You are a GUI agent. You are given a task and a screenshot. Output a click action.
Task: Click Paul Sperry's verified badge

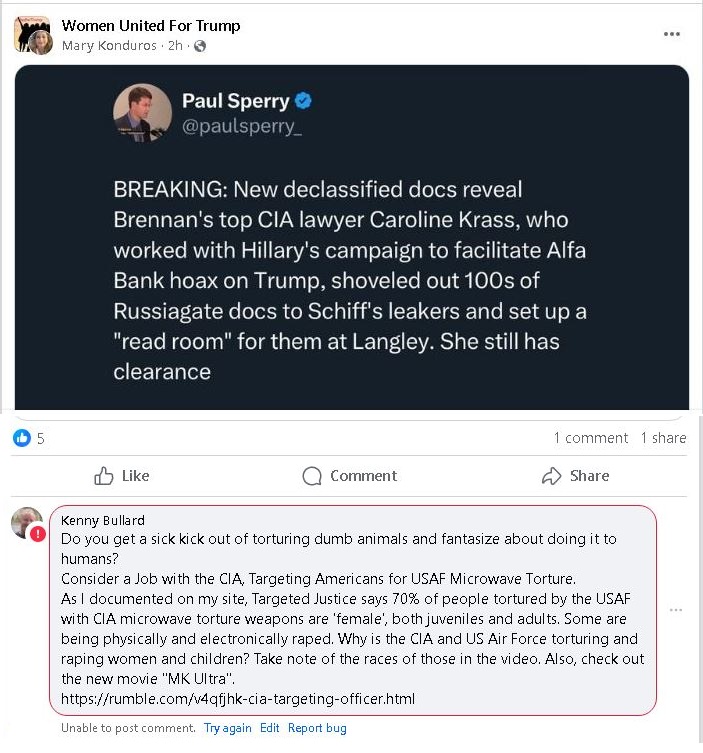pyautogui.click(x=304, y=101)
